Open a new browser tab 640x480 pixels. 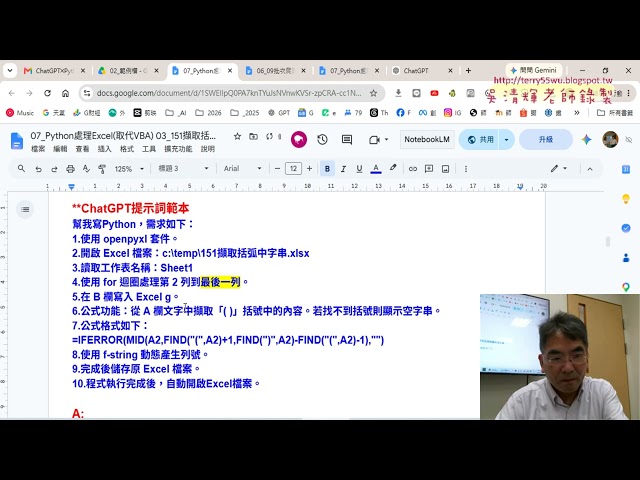[x=468, y=71]
